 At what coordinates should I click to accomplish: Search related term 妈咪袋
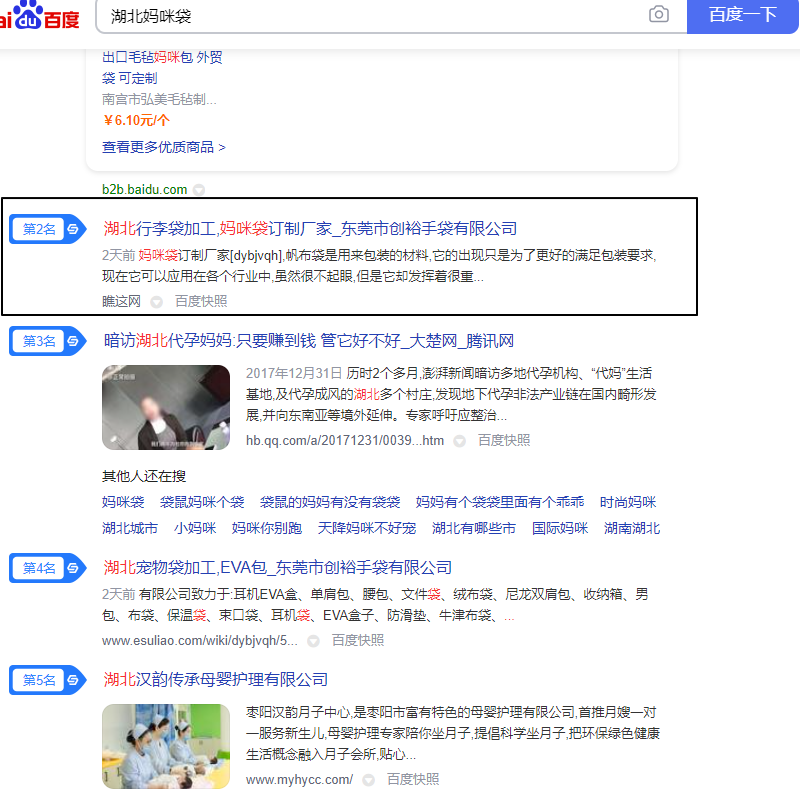coord(123,502)
